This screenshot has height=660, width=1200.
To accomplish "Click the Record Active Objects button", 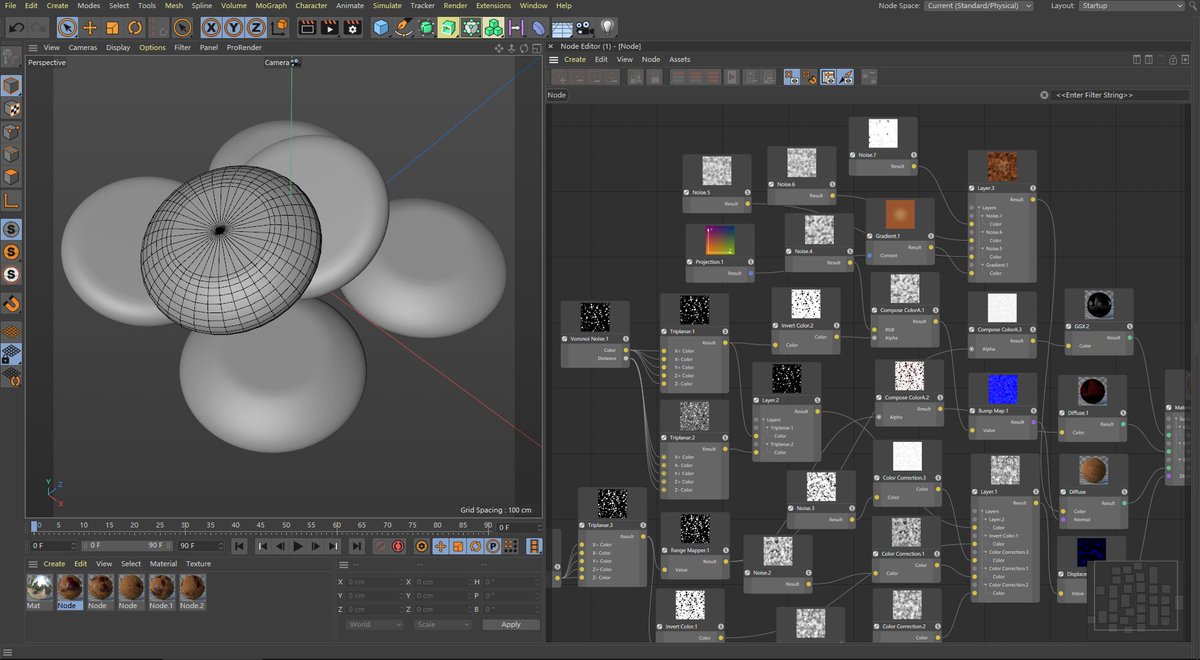I will [380, 546].
